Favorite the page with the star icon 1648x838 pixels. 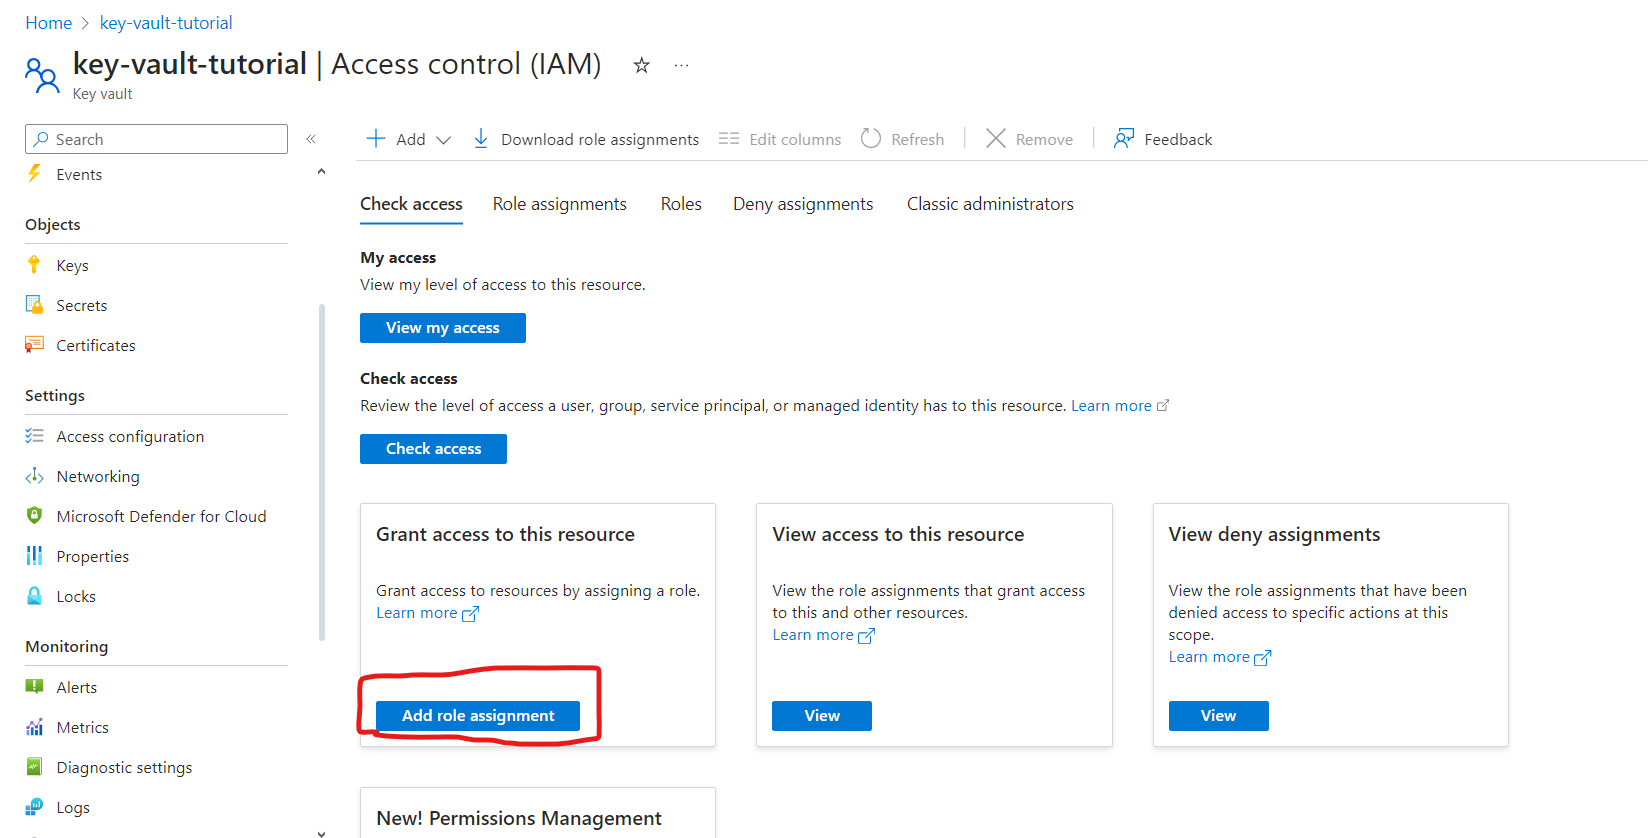click(642, 65)
